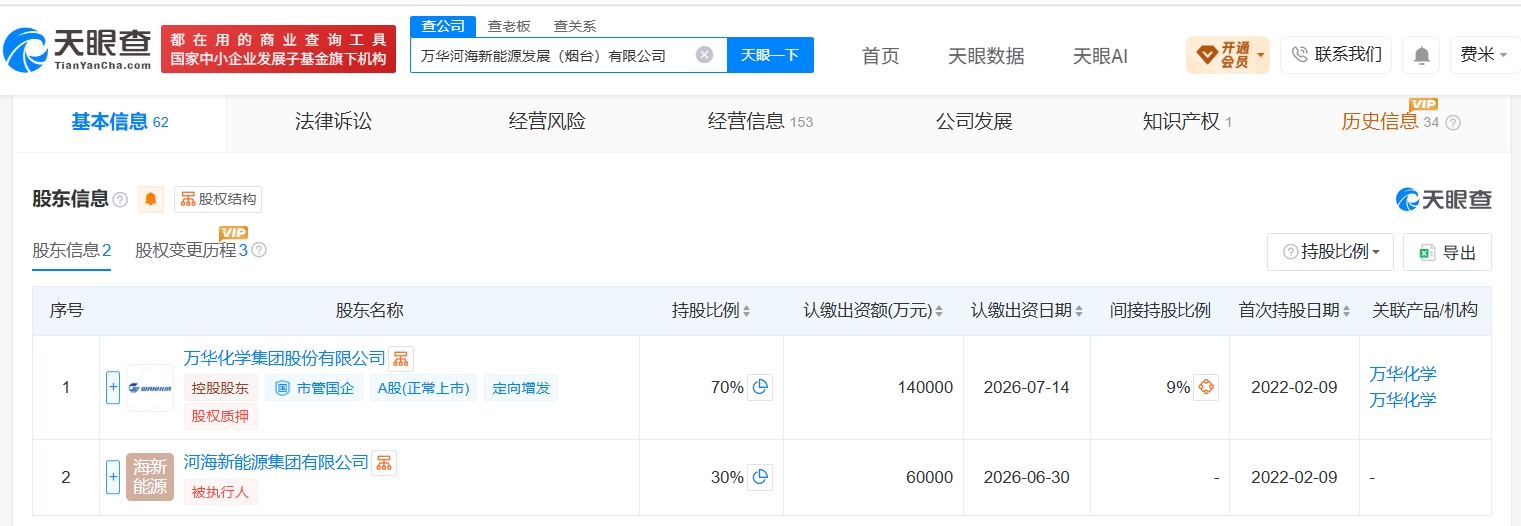The width and height of the screenshot is (1521, 526).
Task: Open 河海新能源集团有限公司 shareholder link
Action: click(276, 462)
